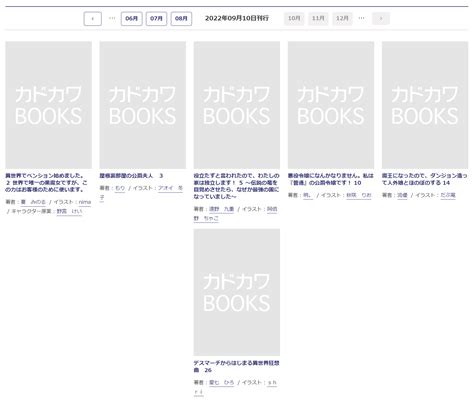Open cover of the volume 3 book by もり
Image resolution: width=474 pixels, height=401 pixels.
(x=143, y=105)
